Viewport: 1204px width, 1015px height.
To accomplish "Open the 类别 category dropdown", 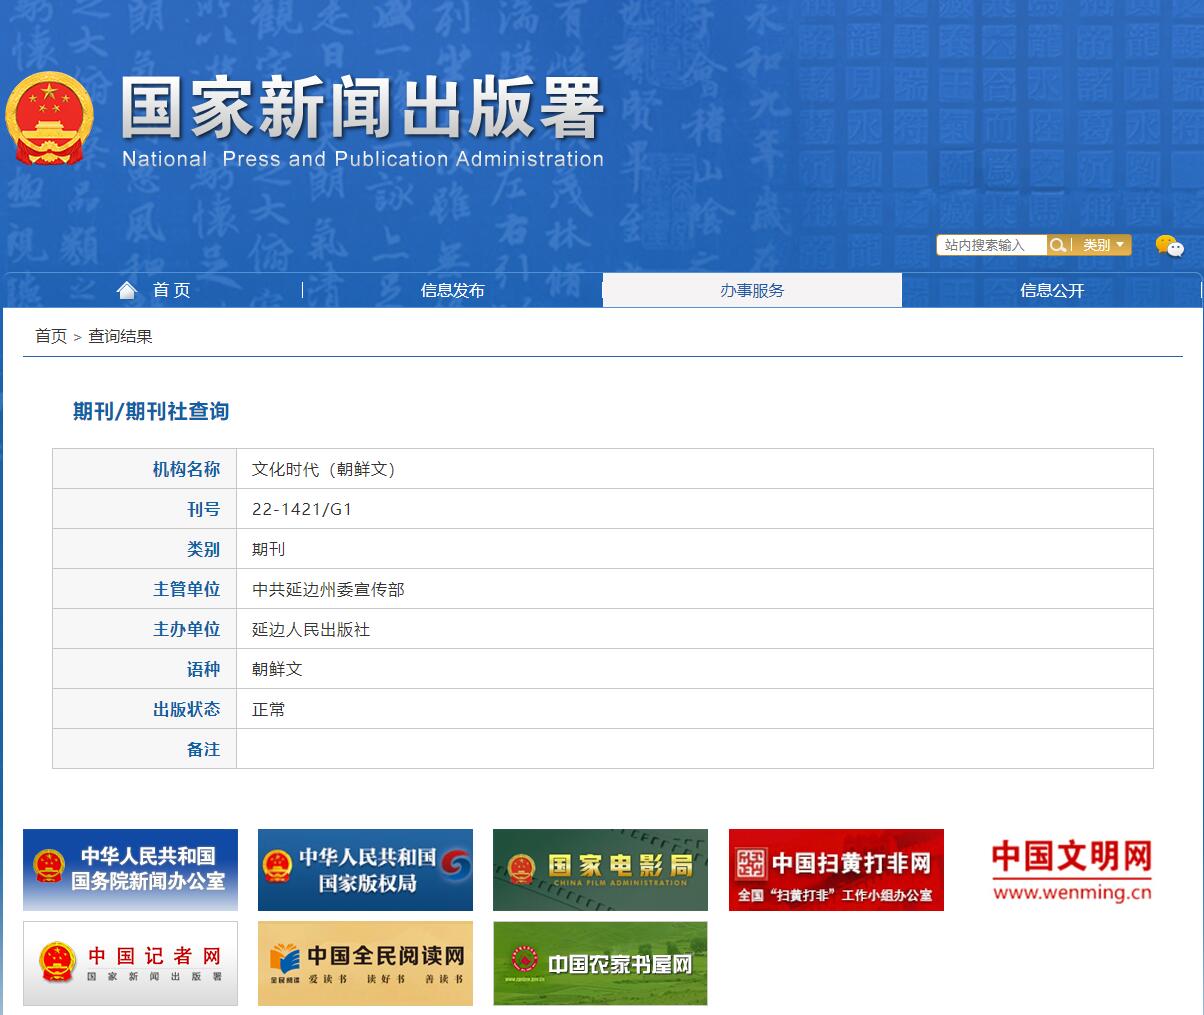I will click(x=1102, y=245).
